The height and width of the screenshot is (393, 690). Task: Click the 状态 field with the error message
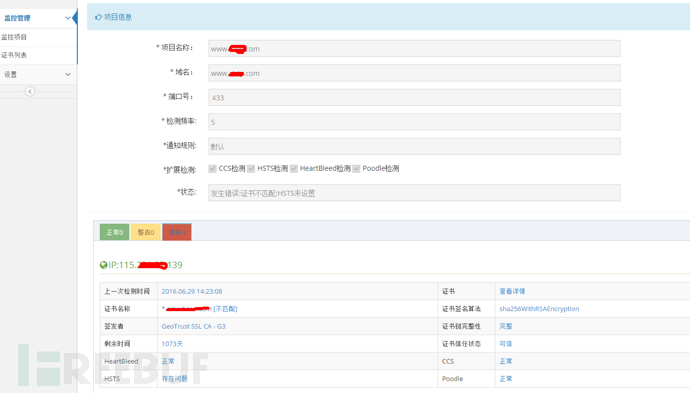coord(415,193)
